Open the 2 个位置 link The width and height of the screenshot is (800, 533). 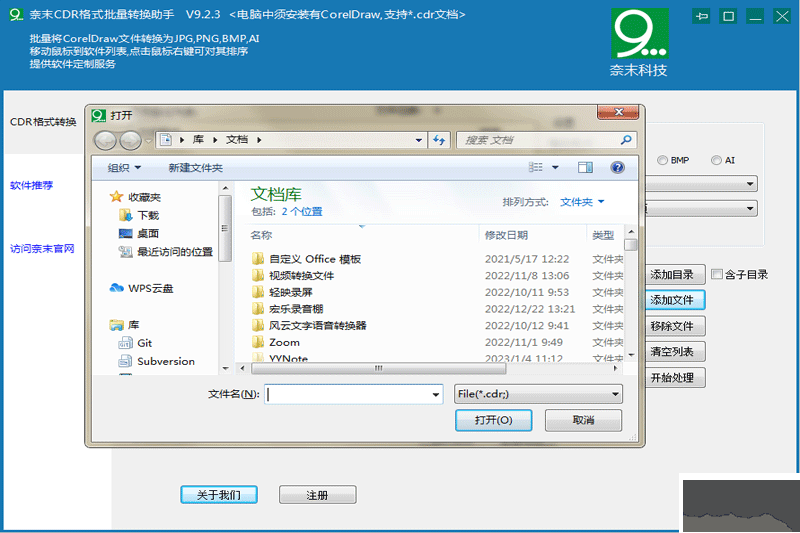302,212
